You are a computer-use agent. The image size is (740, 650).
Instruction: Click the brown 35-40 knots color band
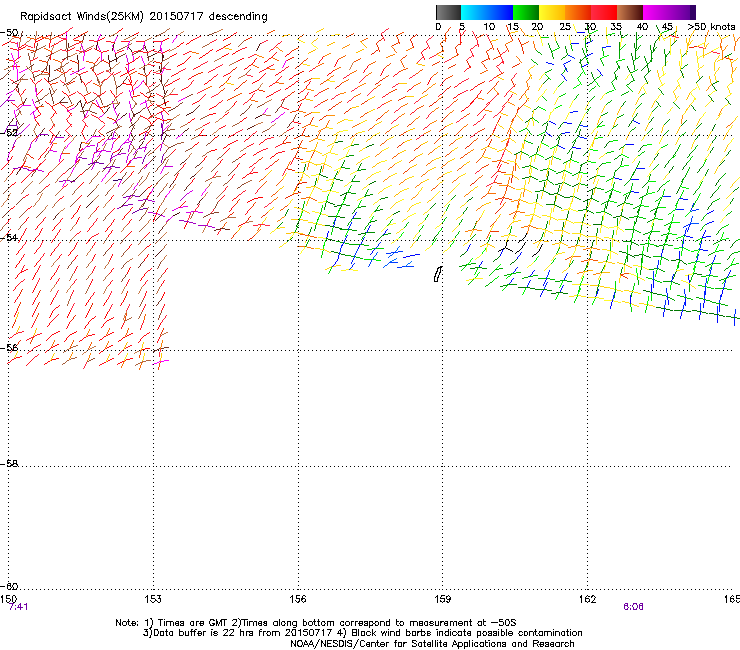[x=630, y=12]
